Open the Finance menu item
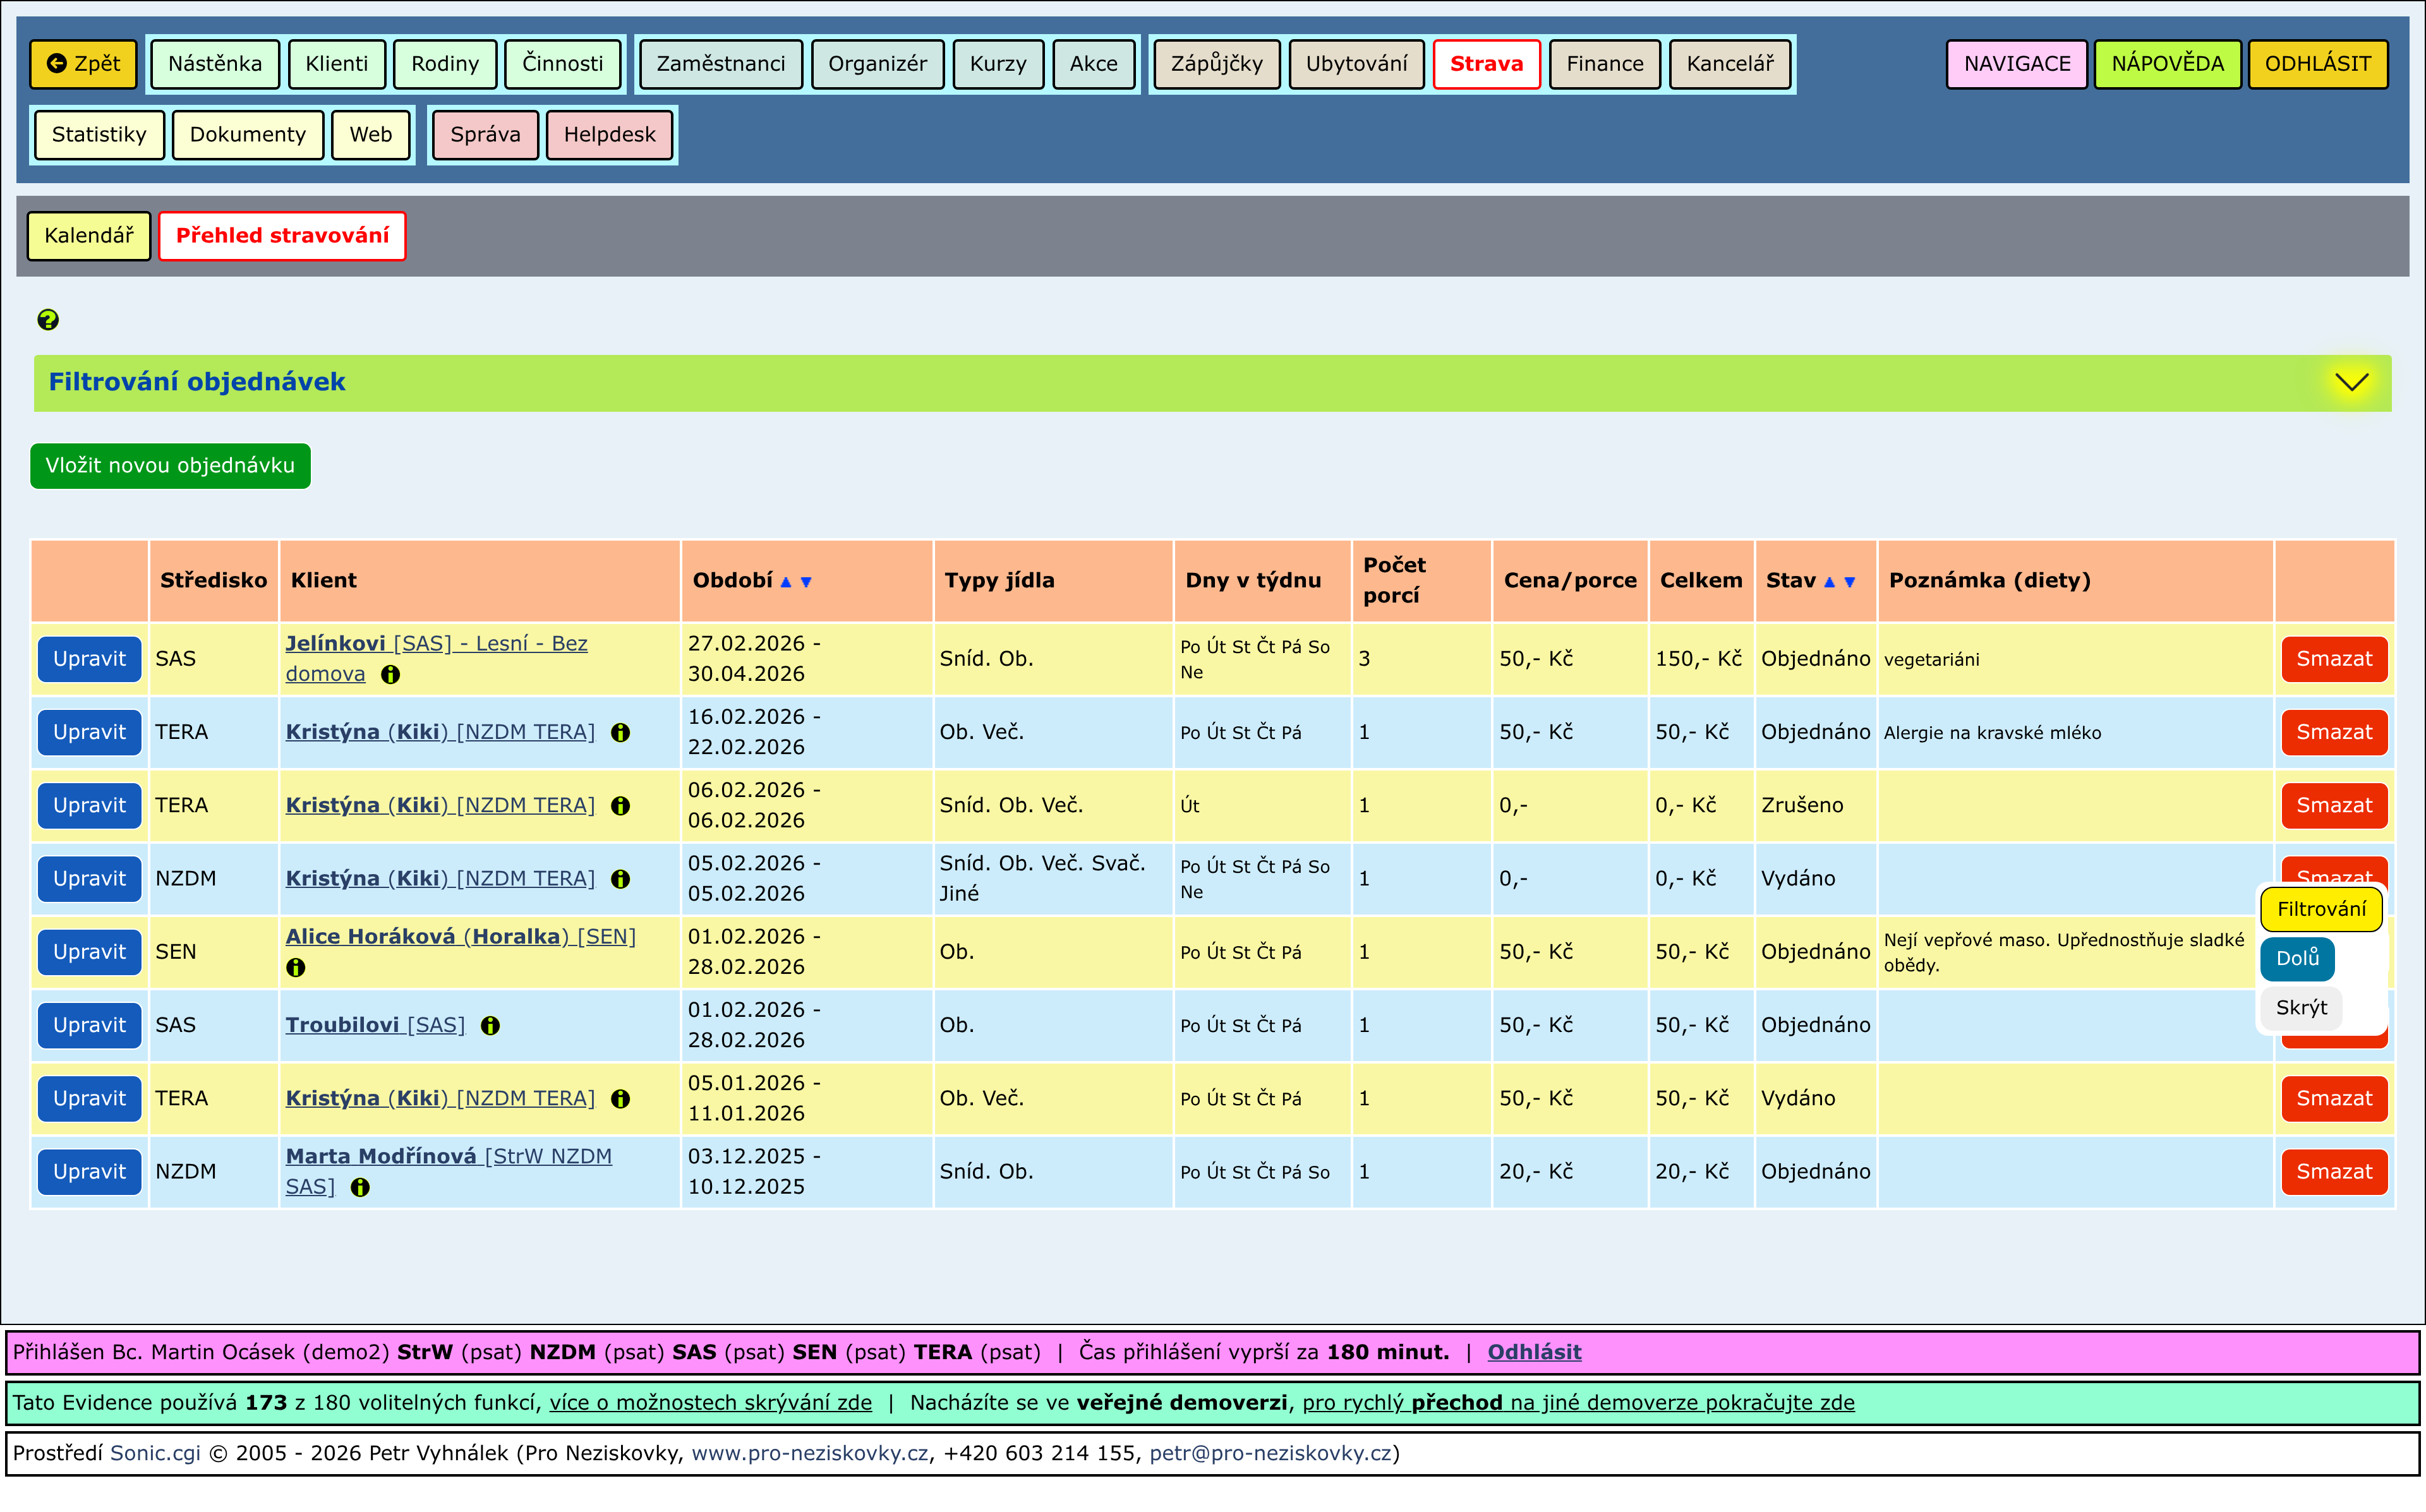This screenshot has width=2426, height=1512. point(1604,64)
